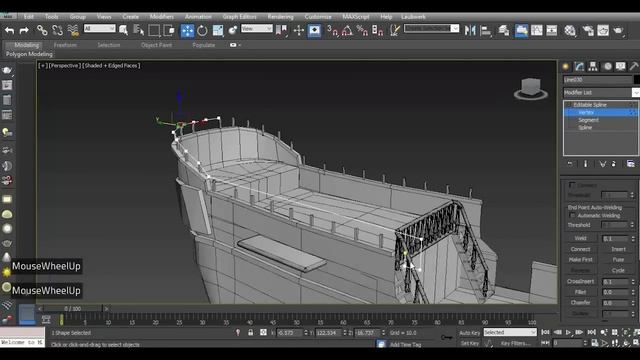This screenshot has height=360, width=640.
Task: Expand the viewport plus-sign menu
Action: (42, 65)
